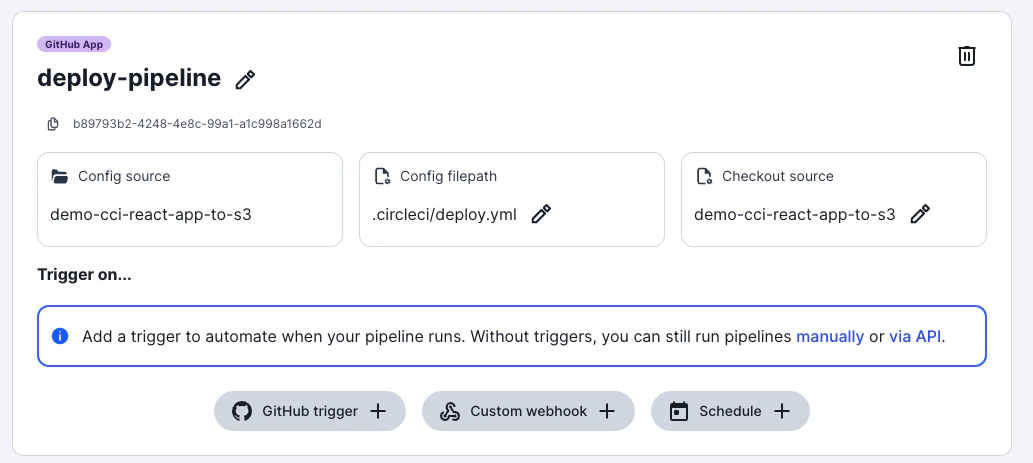
Task: Click the Checkout source file icon
Action: pyautogui.click(x=704, y=177)
